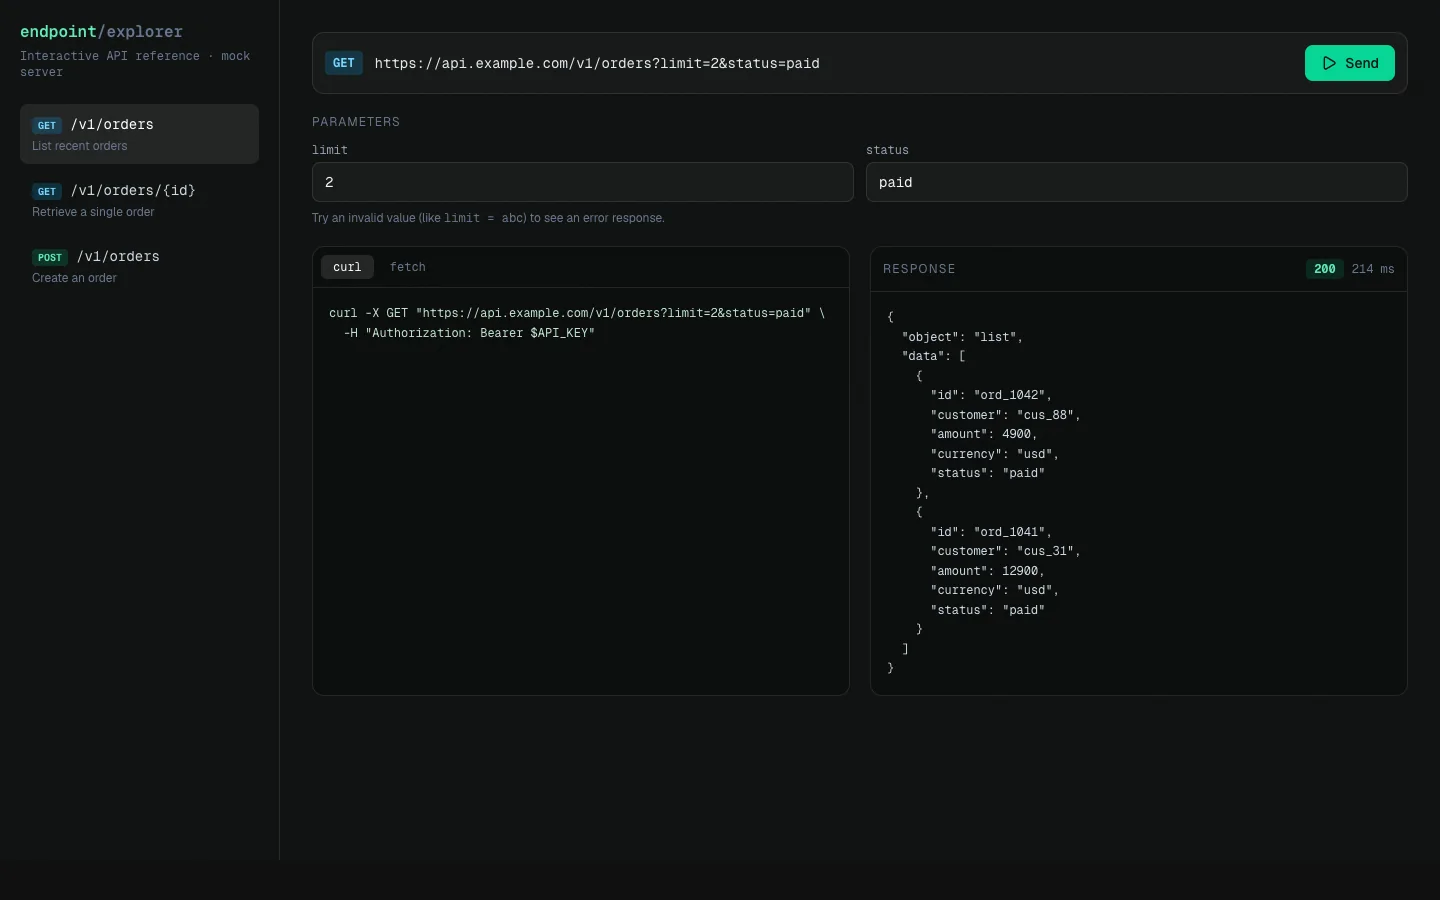Click the 214 ms response time
Image resolution: width=1440 pixels, height=900 pixels.
pyautogui.click(x=1373, y=269)
